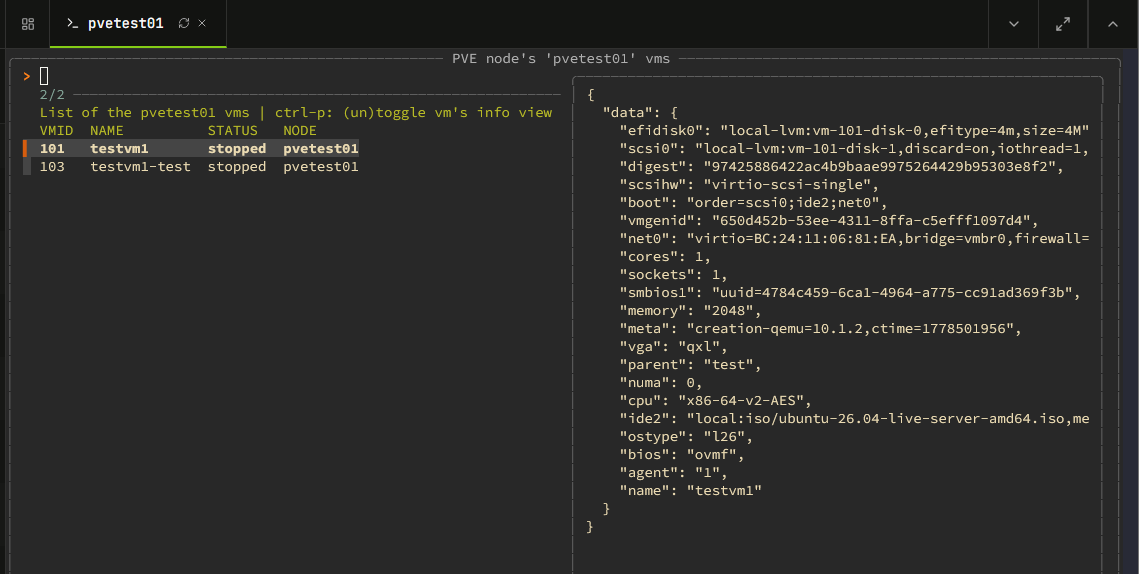Click the terminal prompt icon on the tab

click(x=72, y=23)
